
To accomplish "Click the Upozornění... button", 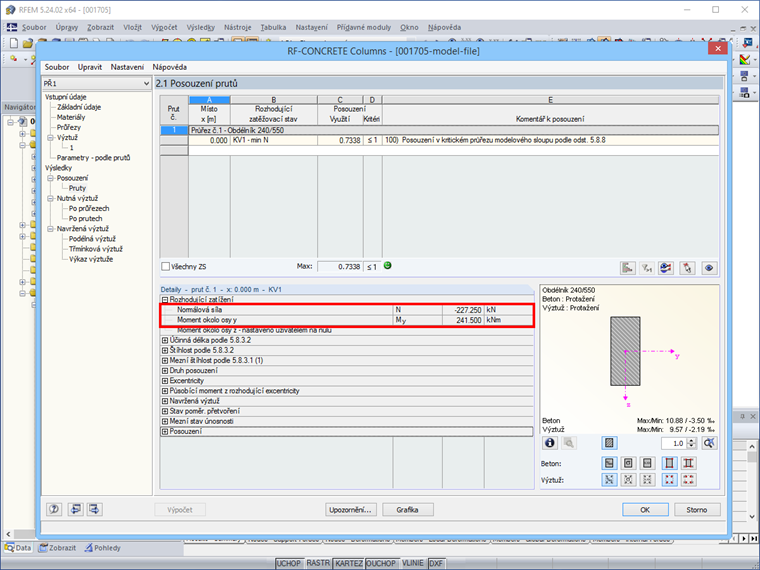I will point(350,509).
